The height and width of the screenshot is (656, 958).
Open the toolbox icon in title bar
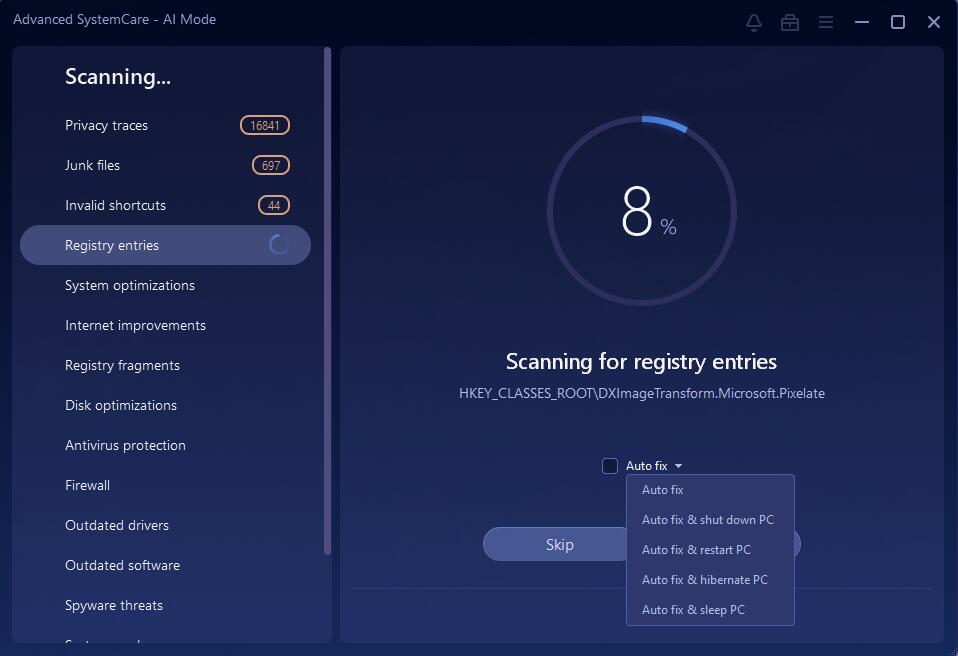790,23
